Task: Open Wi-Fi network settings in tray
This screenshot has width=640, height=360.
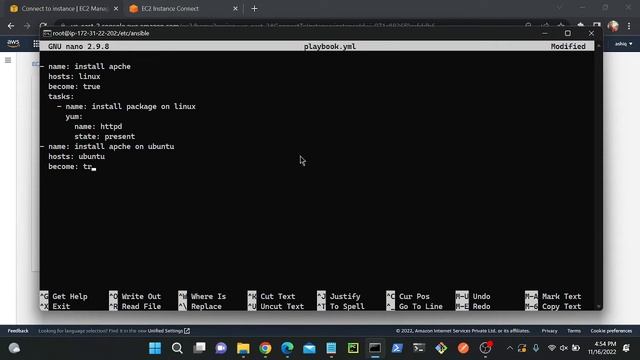Action: (551, 348)
